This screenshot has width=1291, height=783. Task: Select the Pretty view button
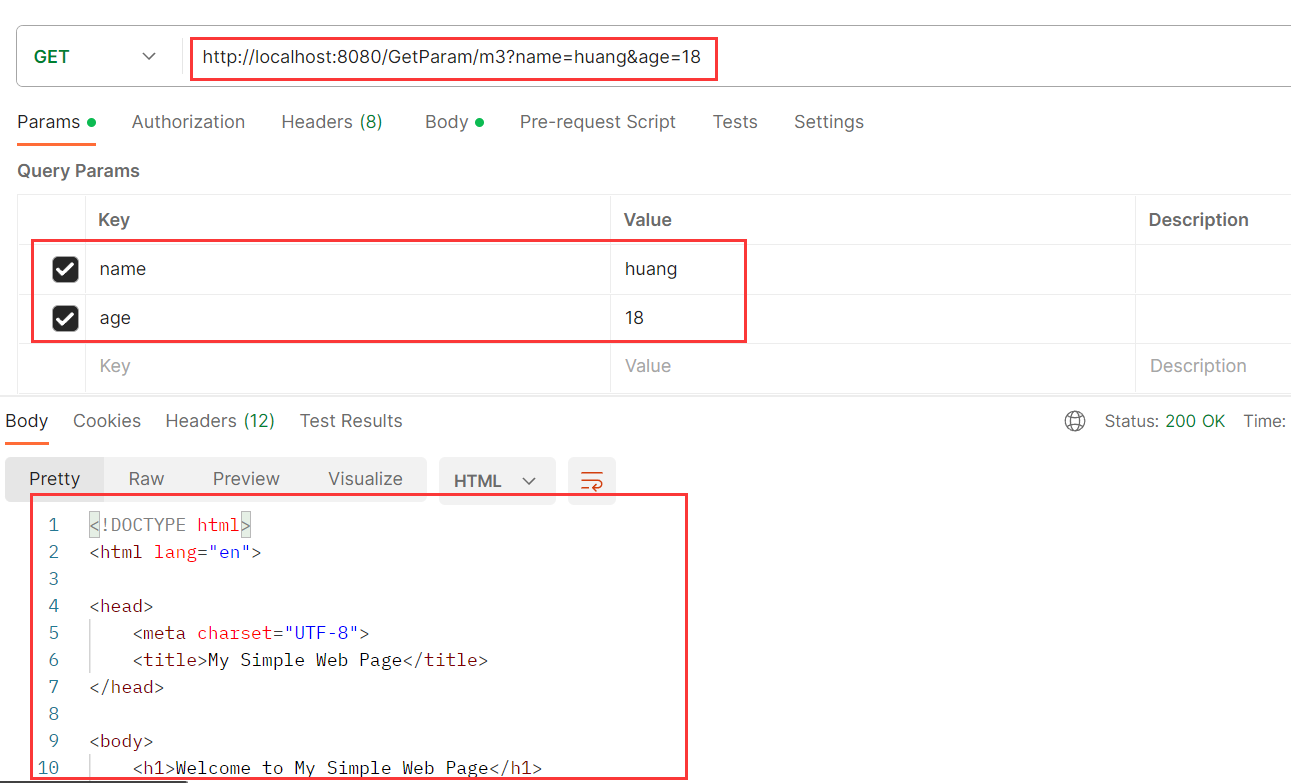[54, 479]
